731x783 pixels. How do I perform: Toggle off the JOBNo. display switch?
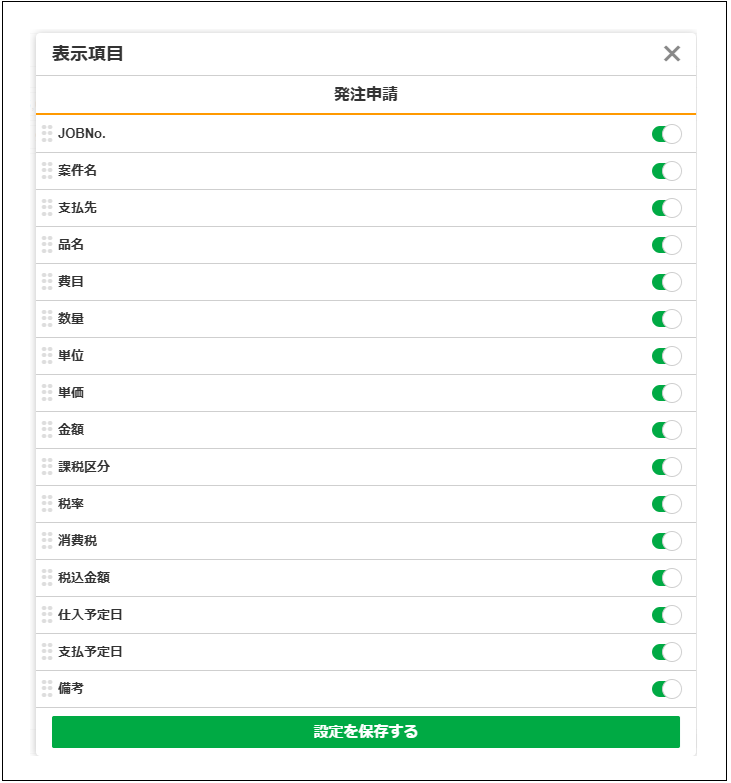coord(666,134)
